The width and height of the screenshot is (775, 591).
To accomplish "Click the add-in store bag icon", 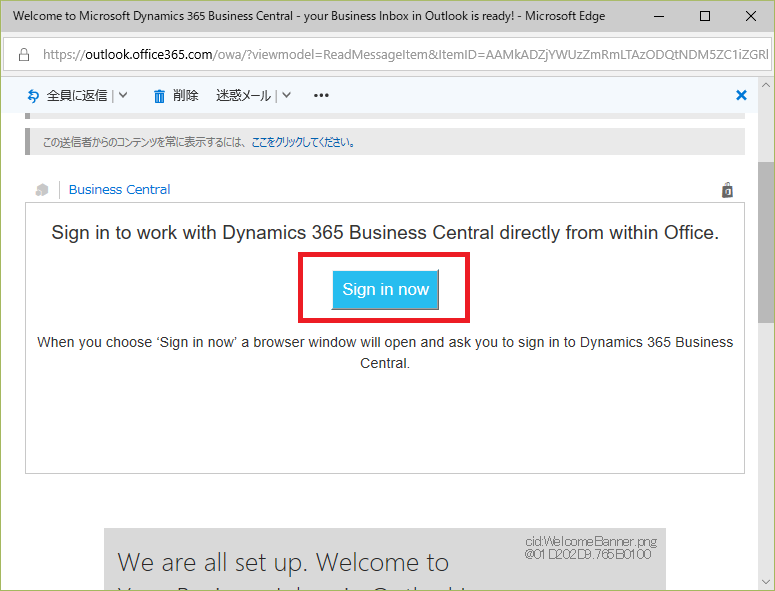I will (x=727, y=190).
